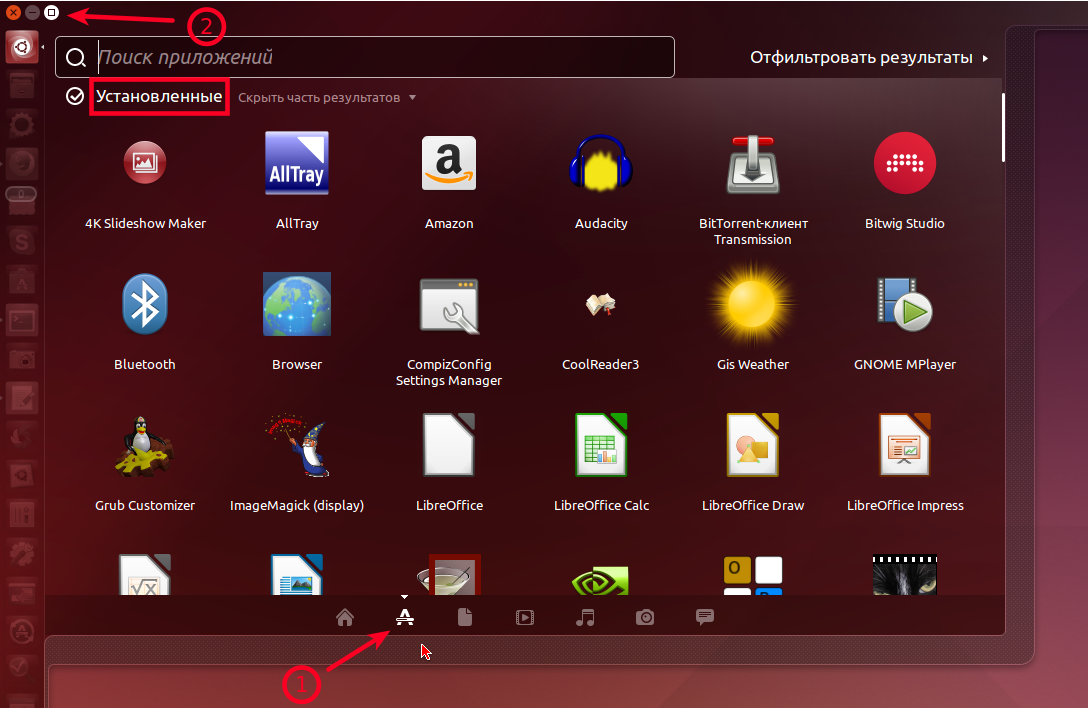
Task: Launch LibreOffice Impress
Action: click(x=905, y=445)
